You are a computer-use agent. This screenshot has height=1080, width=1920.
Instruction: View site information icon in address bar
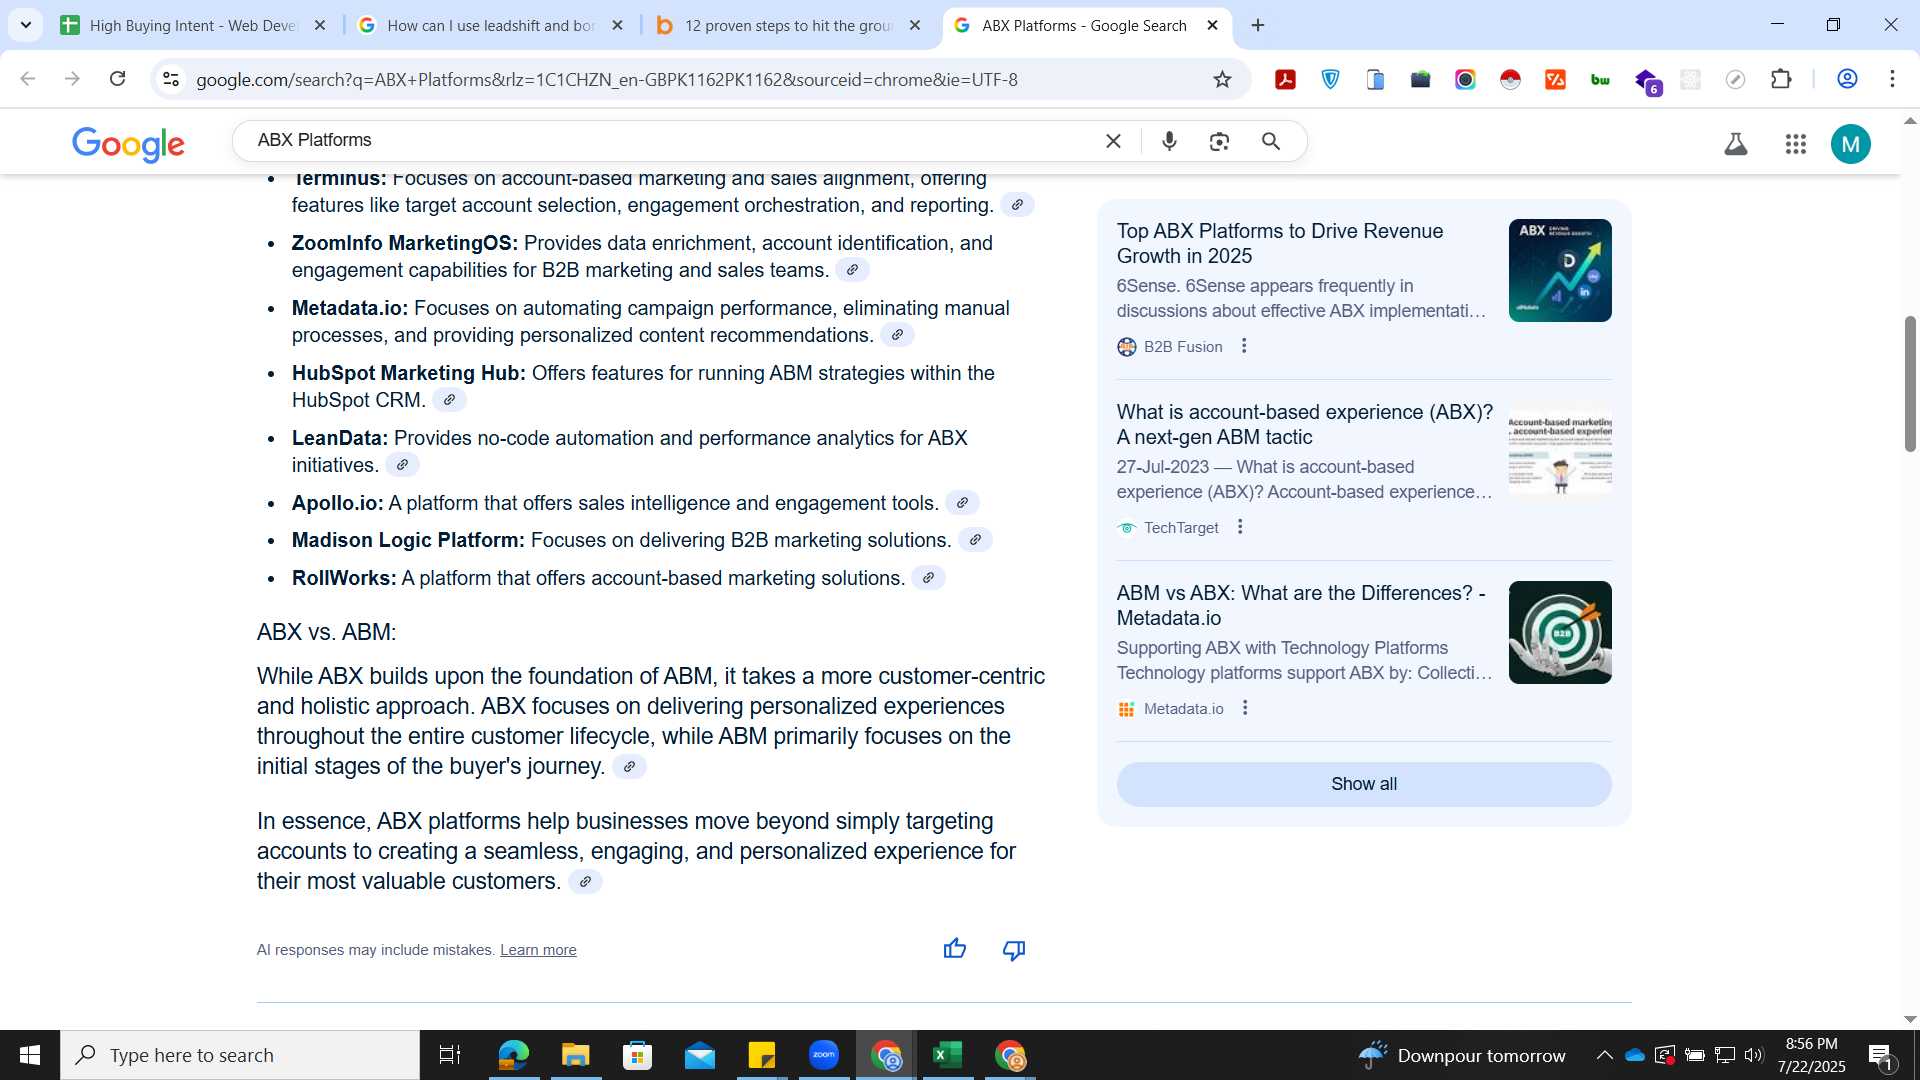(x=171, y=79)
